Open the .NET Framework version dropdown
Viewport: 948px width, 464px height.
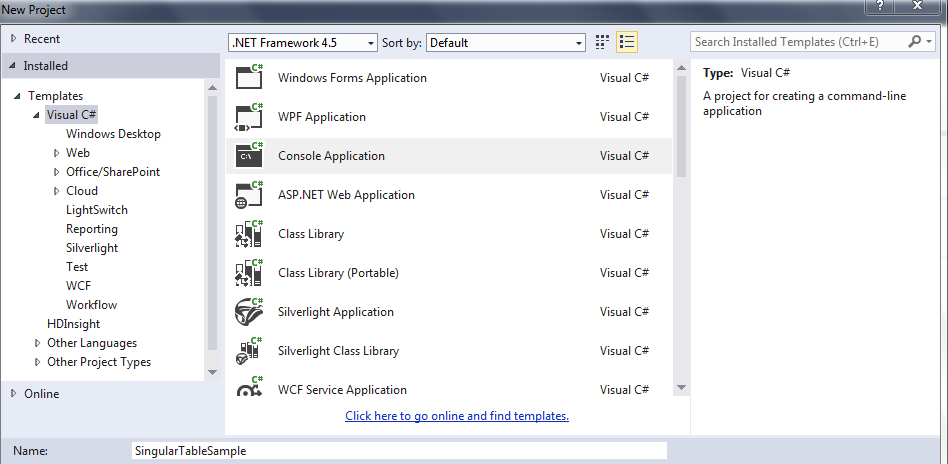tap(303, 43)
